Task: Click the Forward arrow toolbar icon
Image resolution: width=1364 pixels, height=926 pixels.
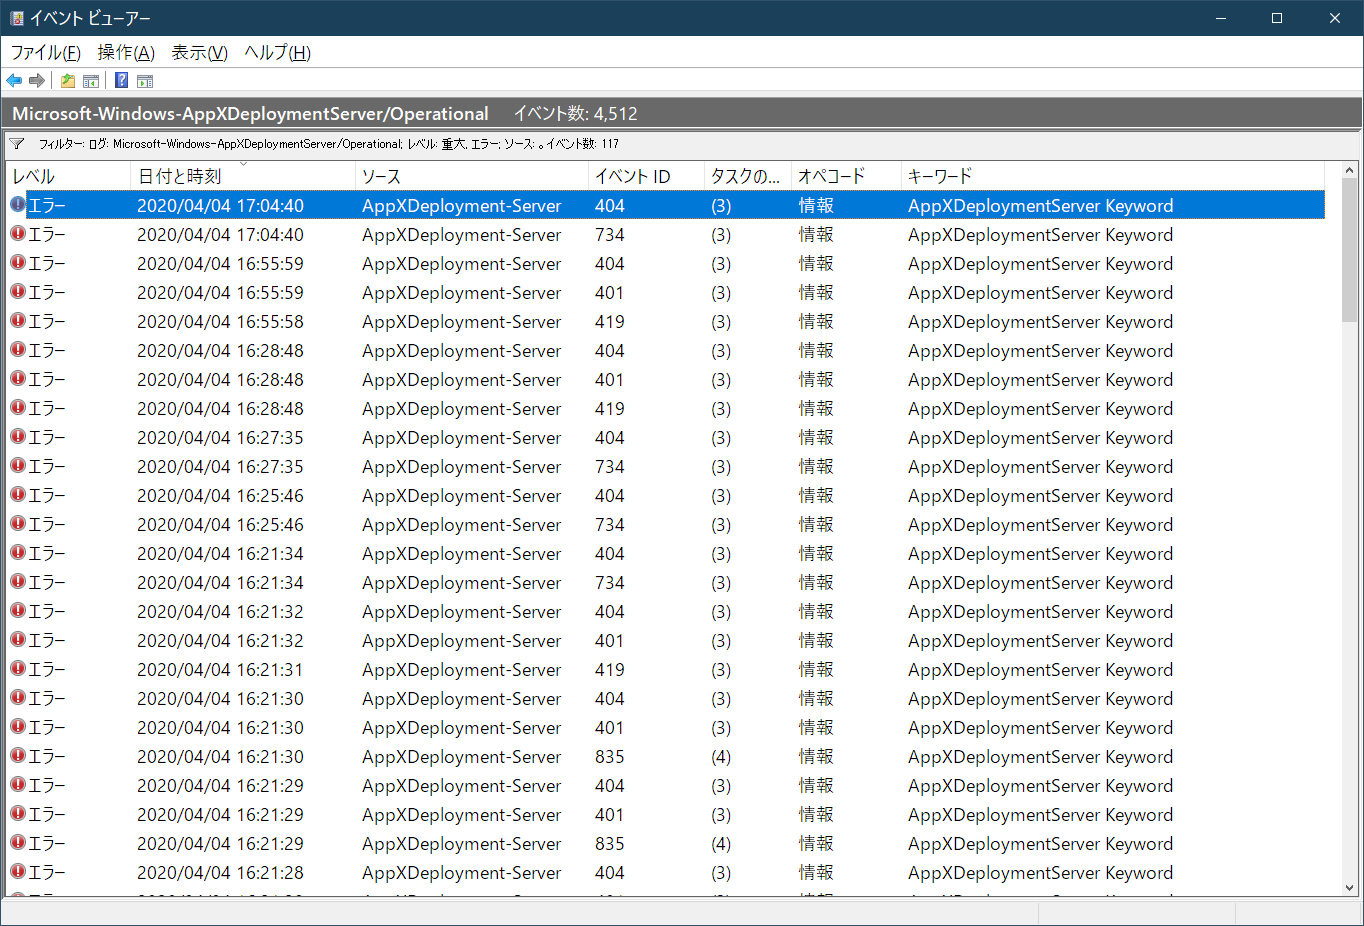Action: pos(37,81)
